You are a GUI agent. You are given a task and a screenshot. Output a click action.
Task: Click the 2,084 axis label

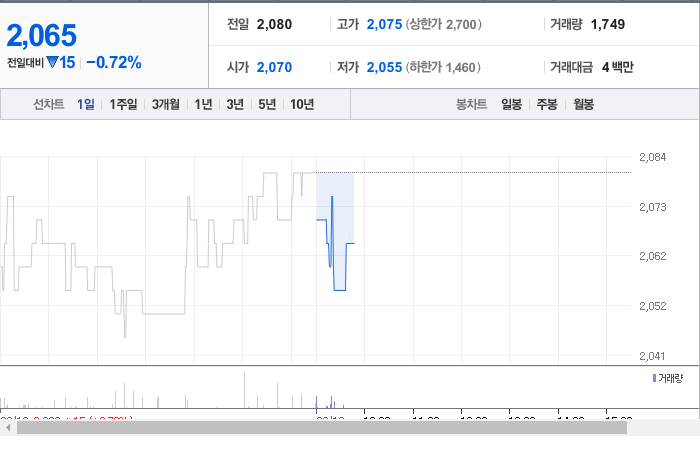[x=652, y=157]
